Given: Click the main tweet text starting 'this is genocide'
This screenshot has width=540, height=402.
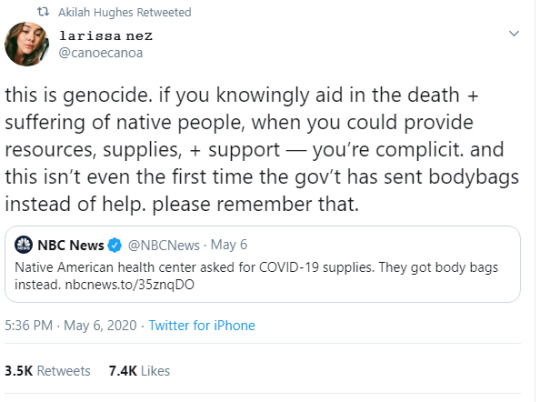Looking at the screenshot, I should [262, 150].
